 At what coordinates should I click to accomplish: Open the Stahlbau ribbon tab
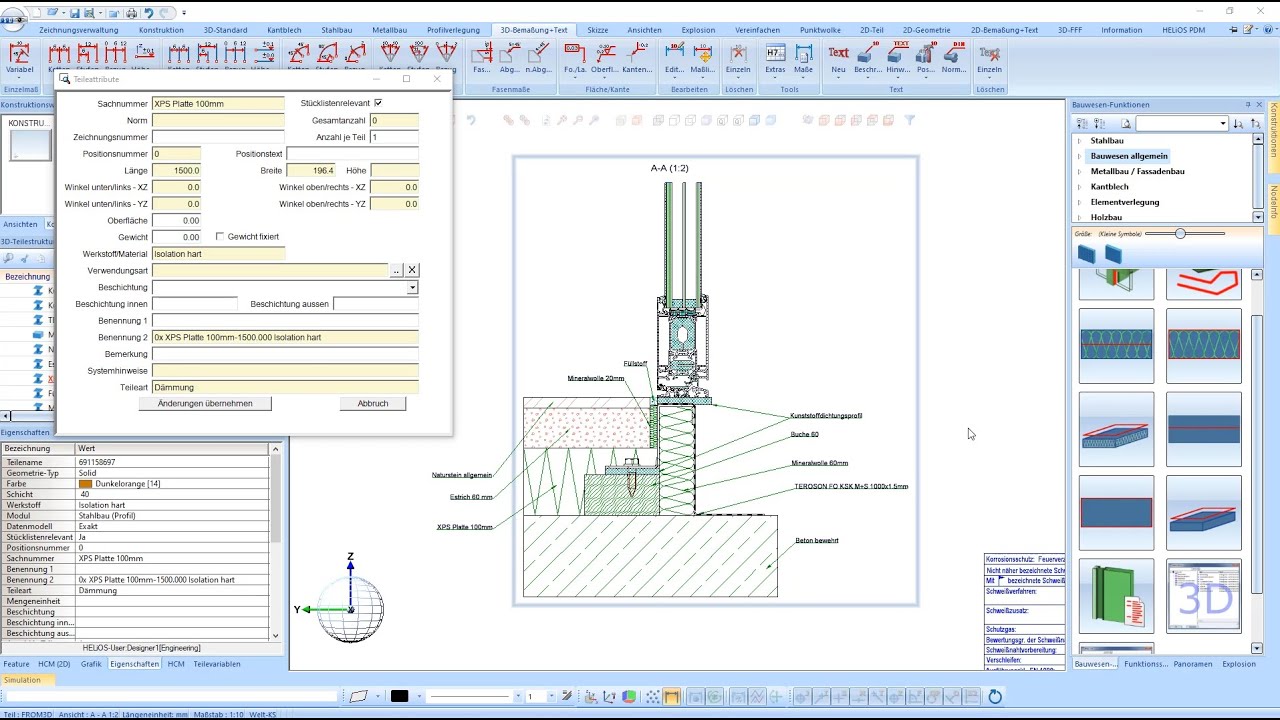click(x=337, y=30)
